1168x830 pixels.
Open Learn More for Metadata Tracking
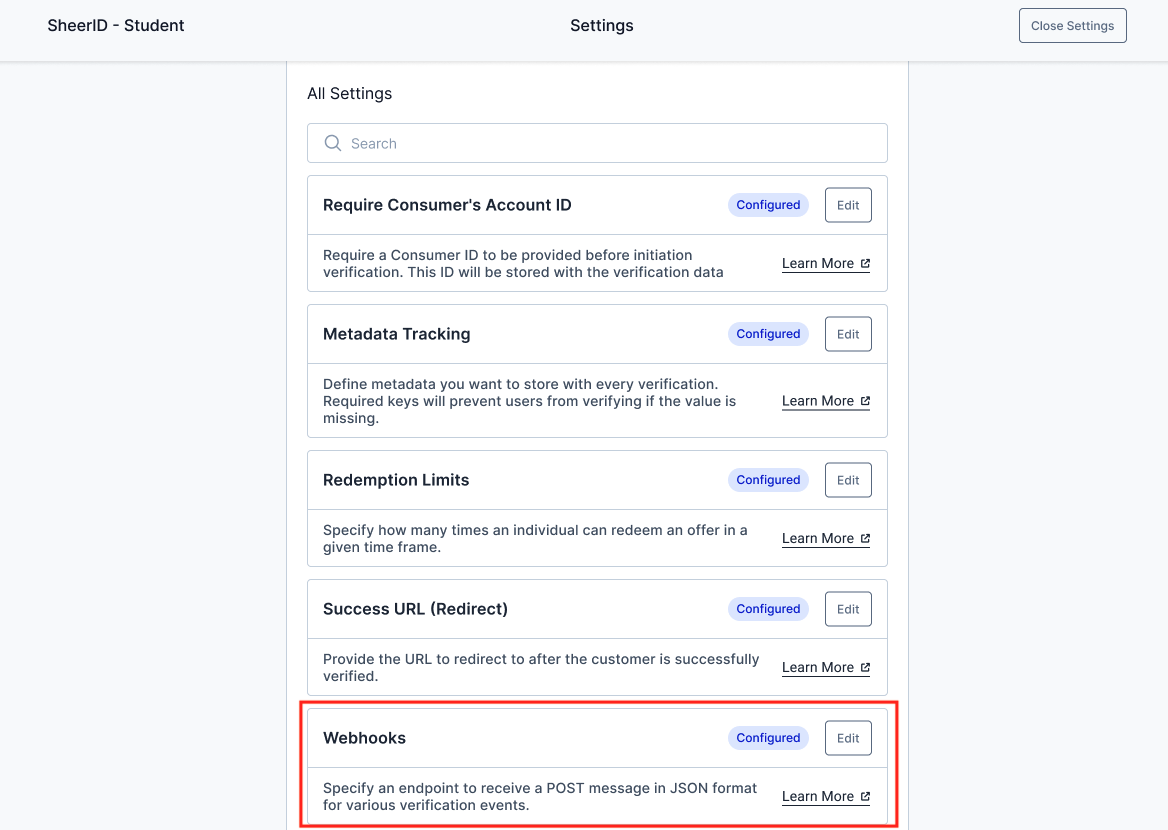point(817,401)
